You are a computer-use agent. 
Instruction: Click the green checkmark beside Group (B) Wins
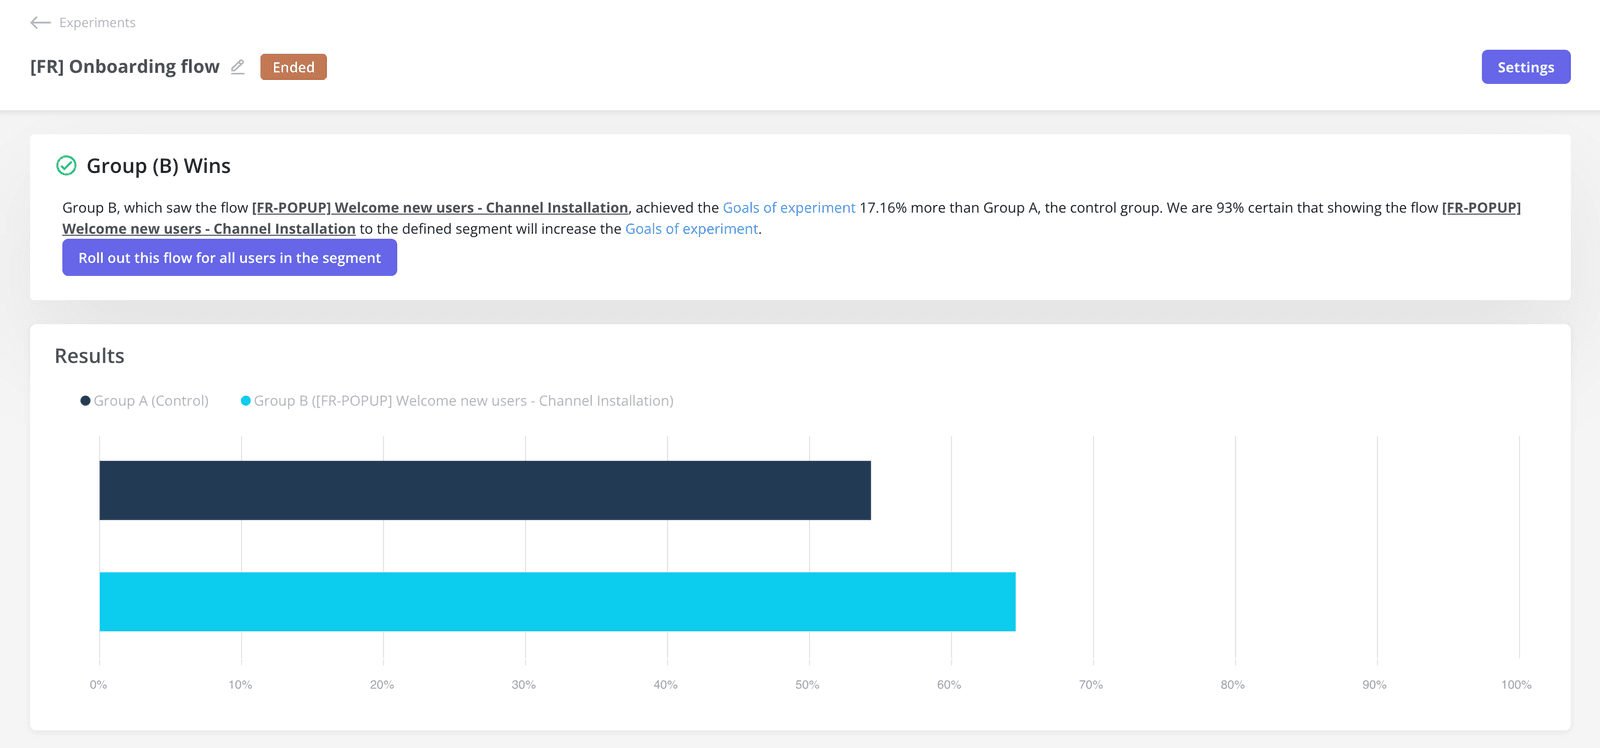click(66, 166)
